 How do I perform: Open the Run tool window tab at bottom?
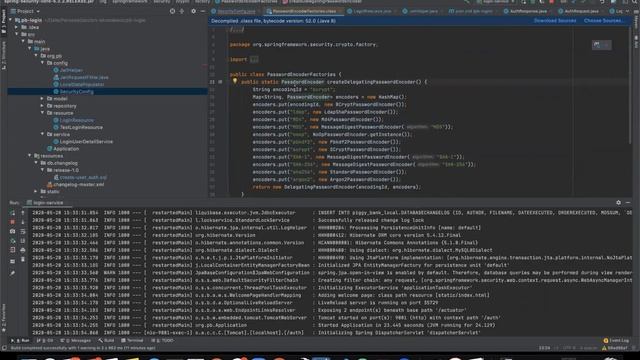pyautogui.click(x=20, y=340)
